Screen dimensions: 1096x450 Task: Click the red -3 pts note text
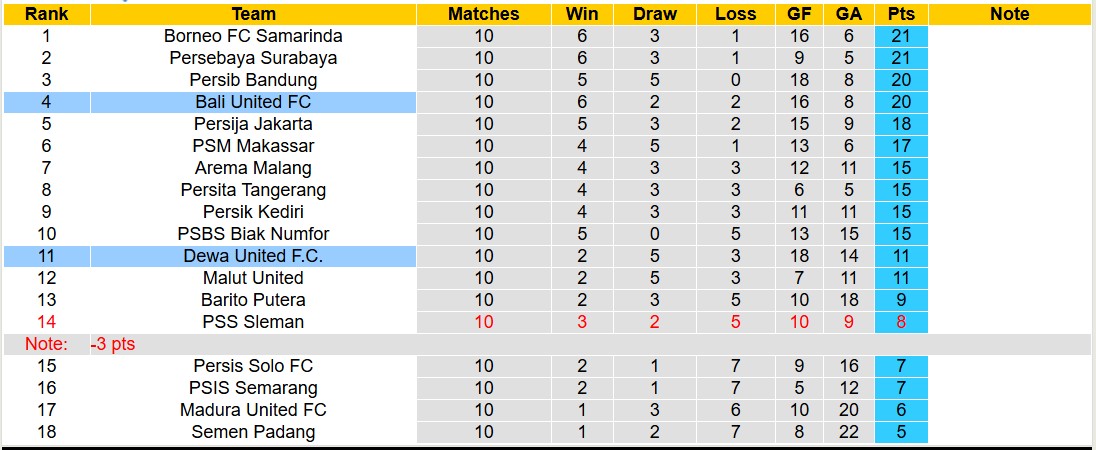pos(112,344)
